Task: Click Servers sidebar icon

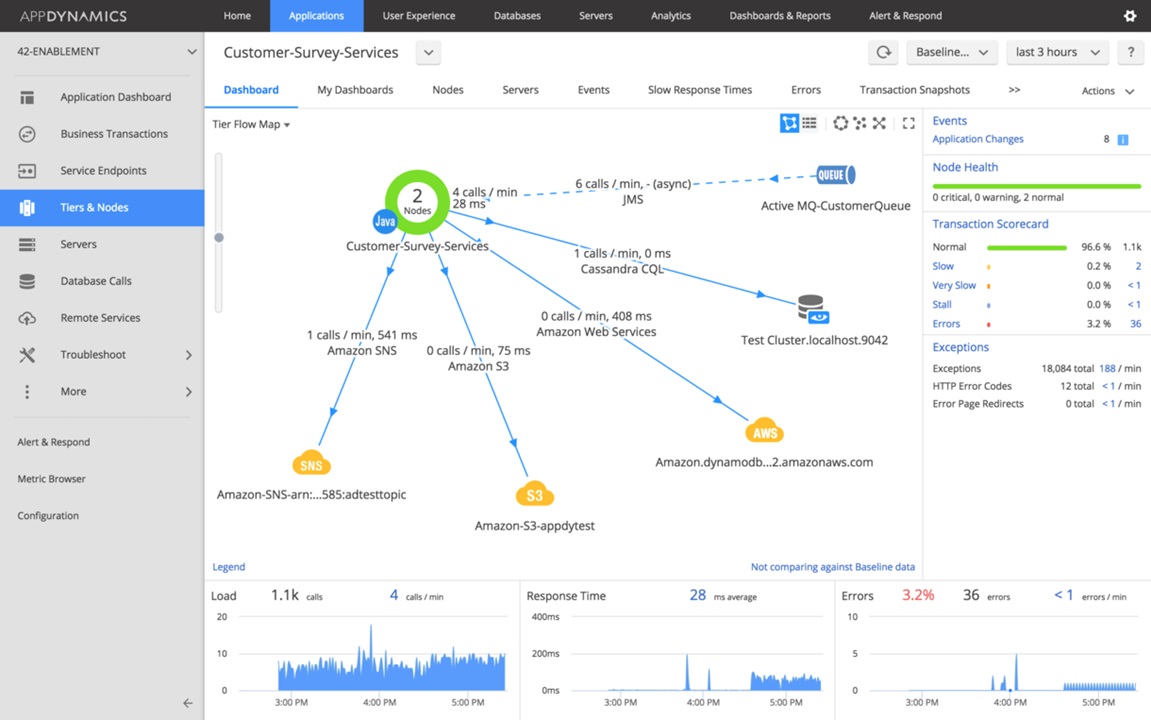Action: pyautogui.click(x=27, y=244)
